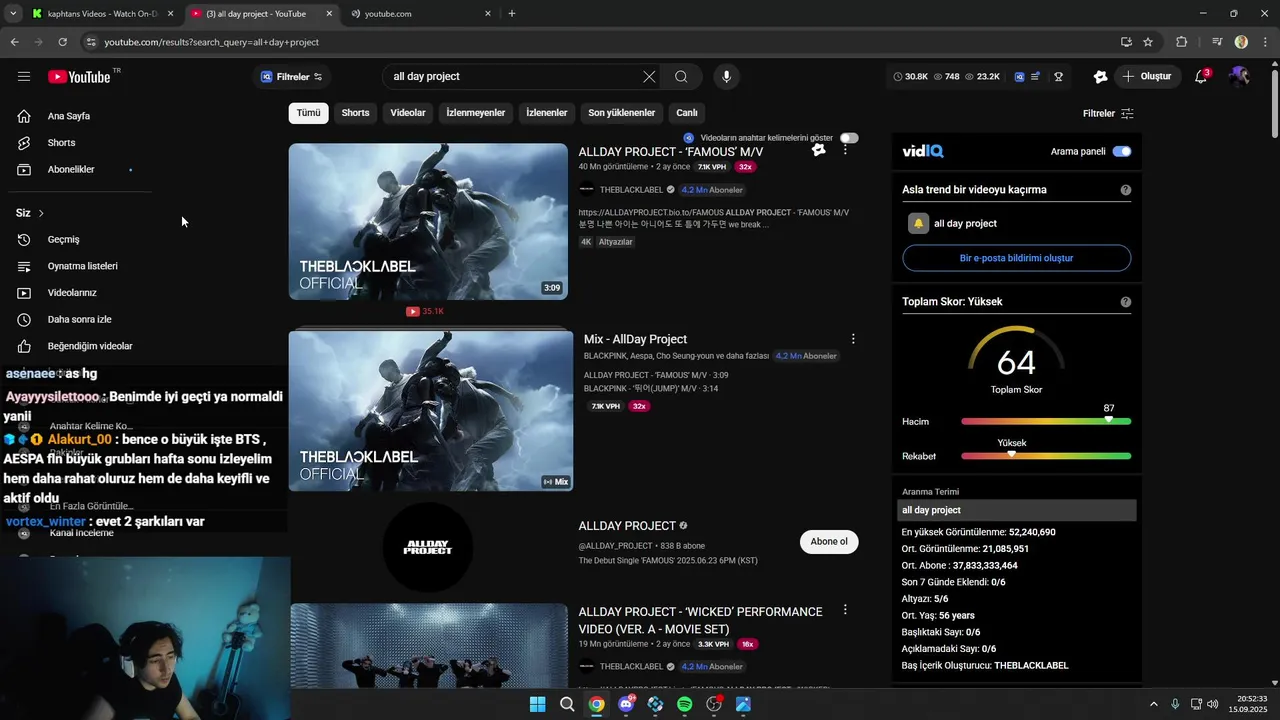Open the Chrome extensions puzzle icon
This screenshot has height=720, width=1280.
[1182, 42]
